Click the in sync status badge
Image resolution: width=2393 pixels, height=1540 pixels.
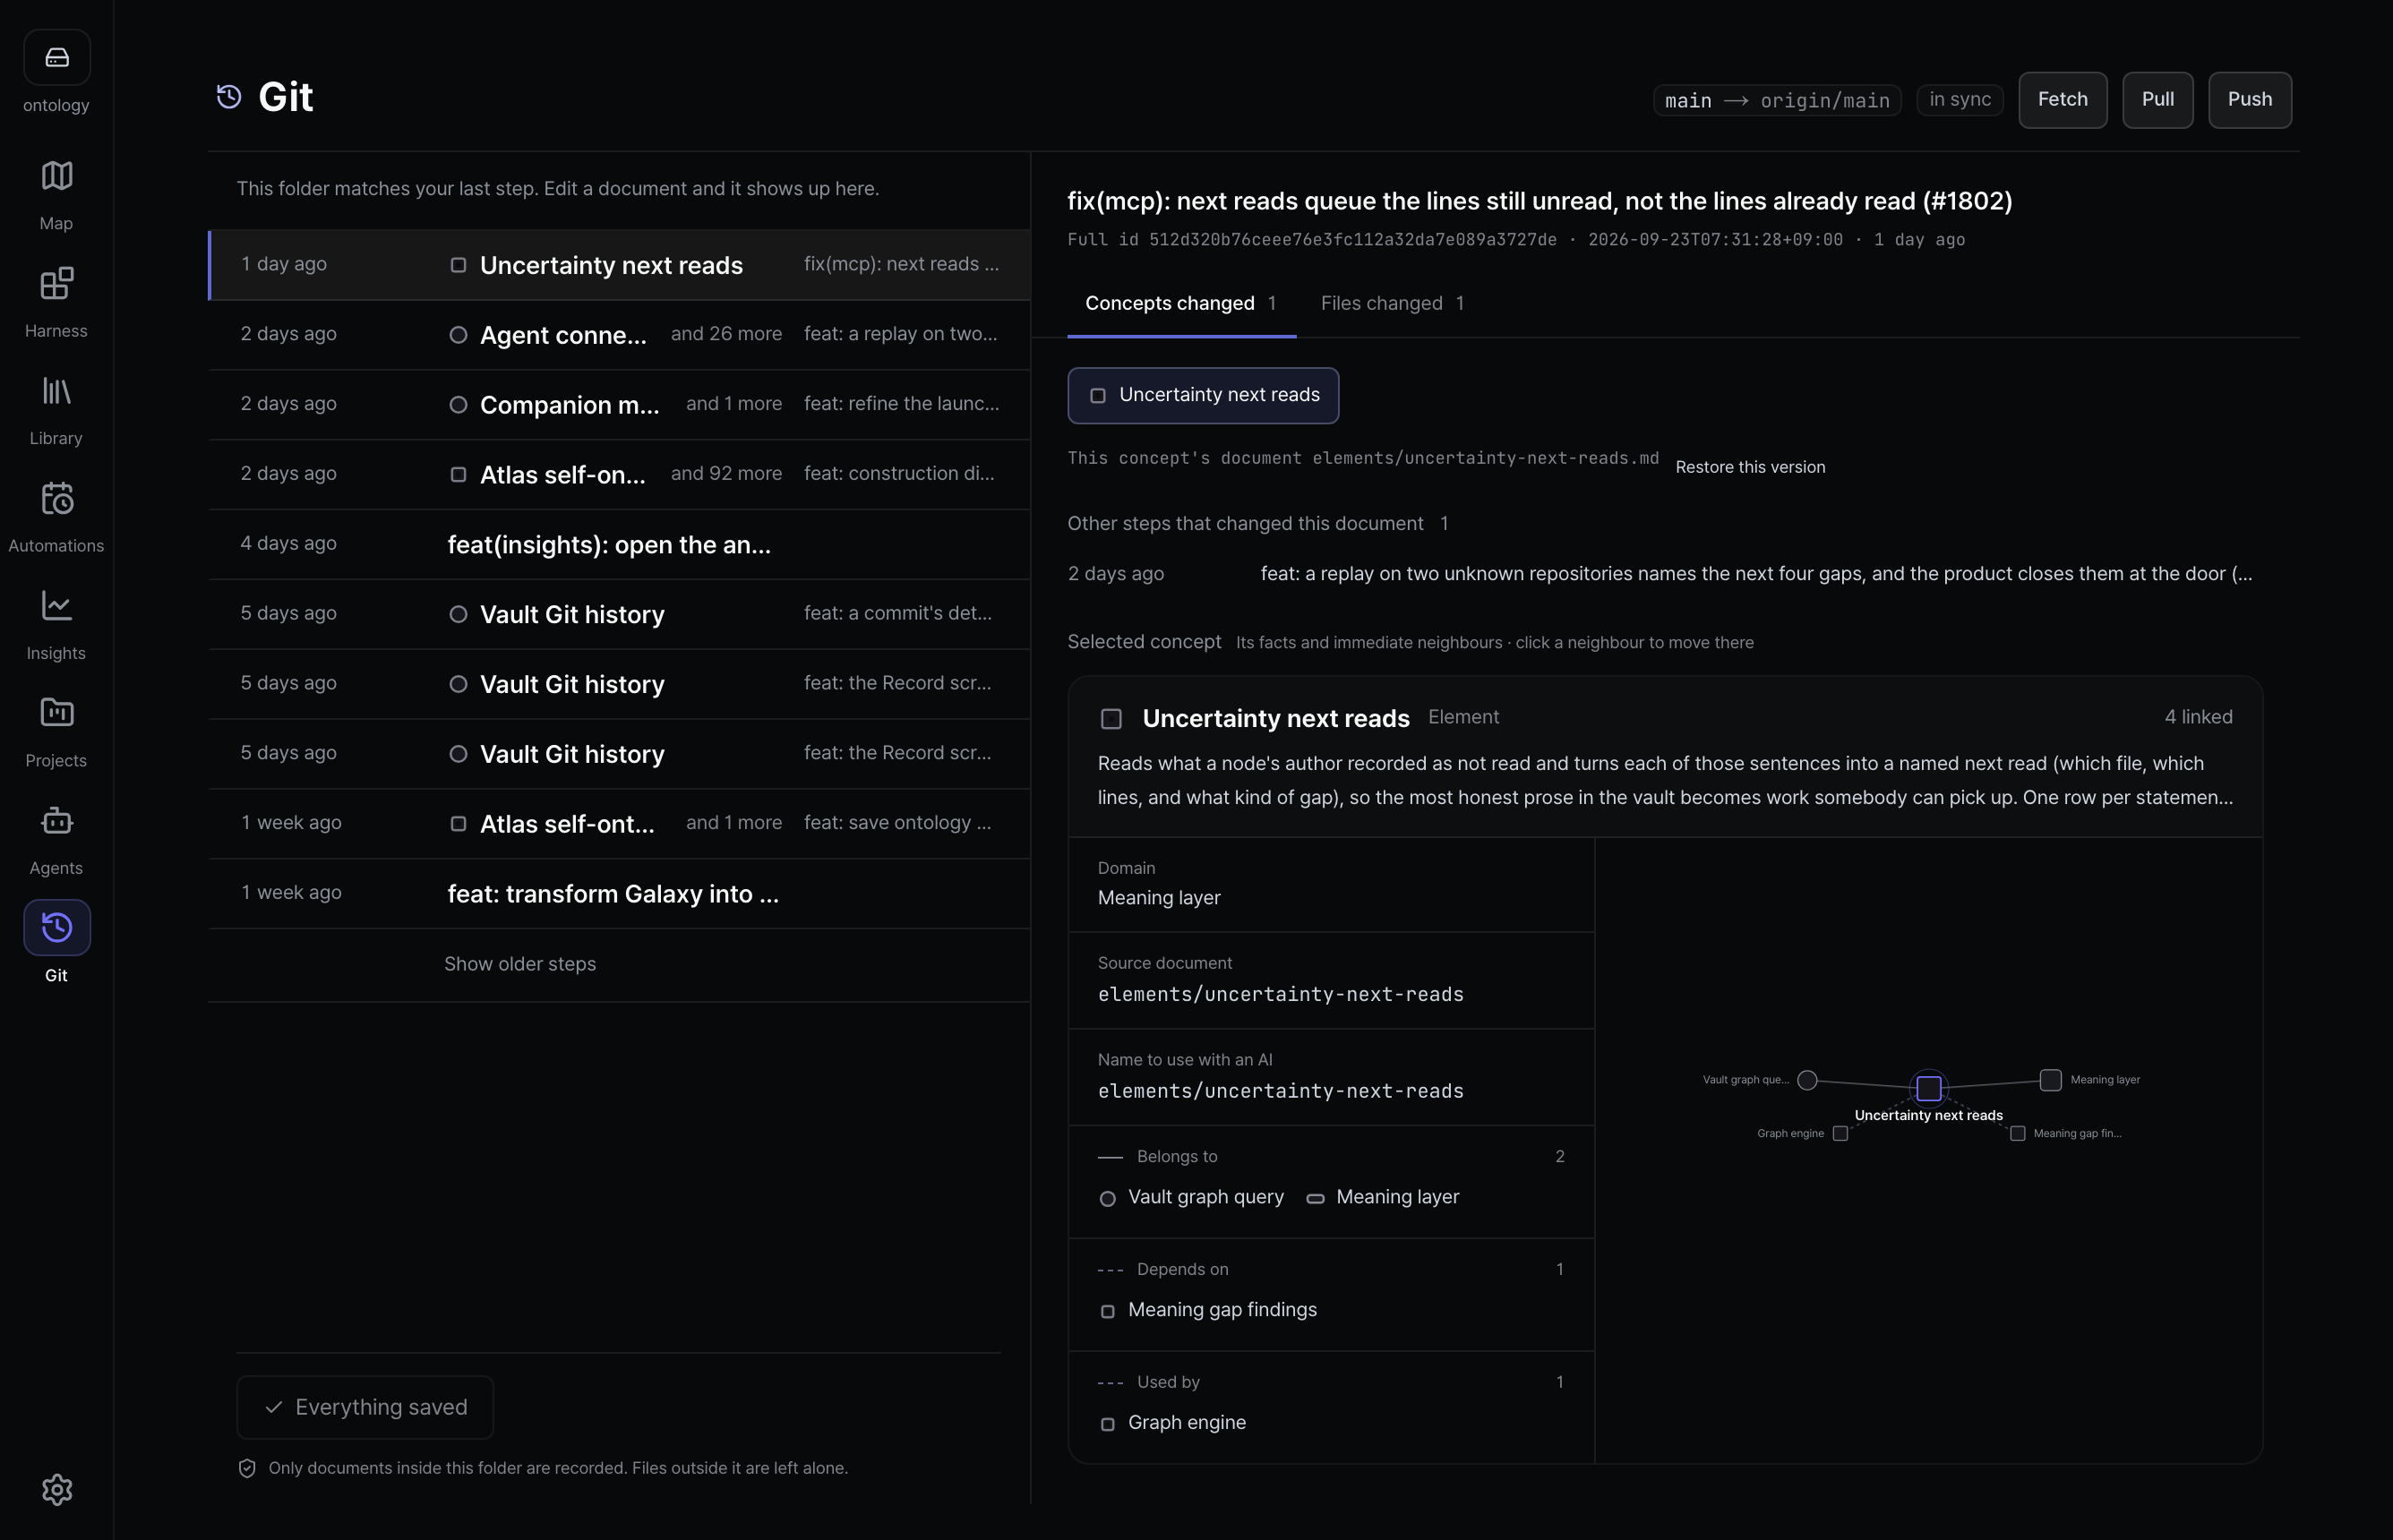1959,100
